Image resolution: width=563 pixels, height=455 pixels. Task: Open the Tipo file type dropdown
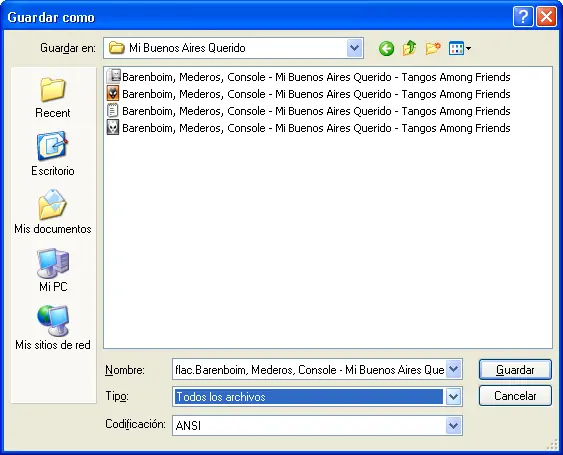point(453,397)
